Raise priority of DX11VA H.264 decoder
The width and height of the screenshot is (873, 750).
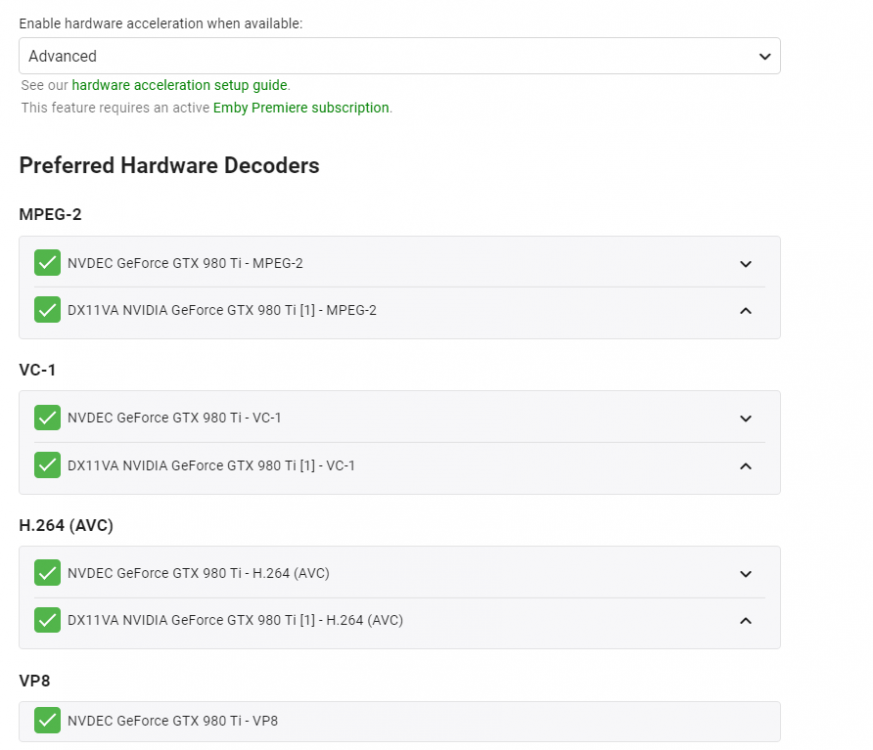tap(745, 620)
